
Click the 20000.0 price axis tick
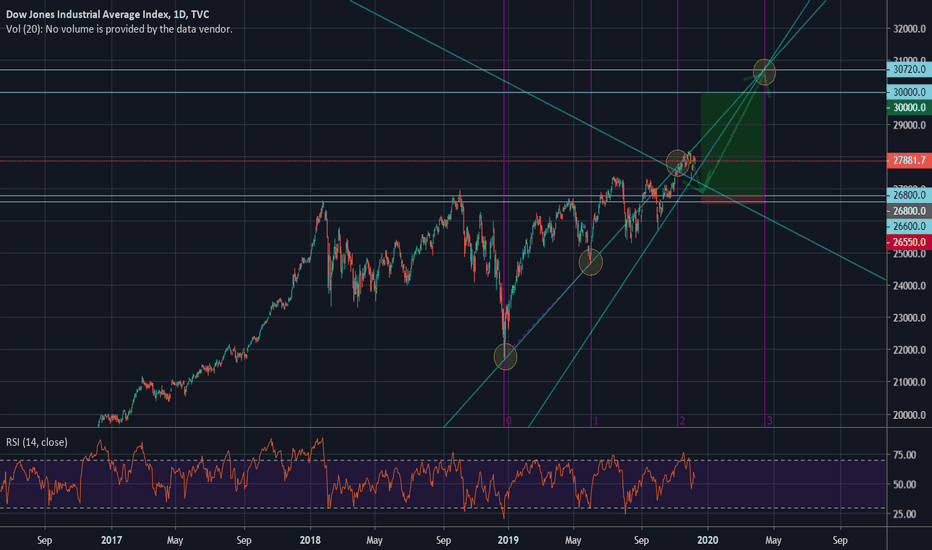click(x=909, y=414)
